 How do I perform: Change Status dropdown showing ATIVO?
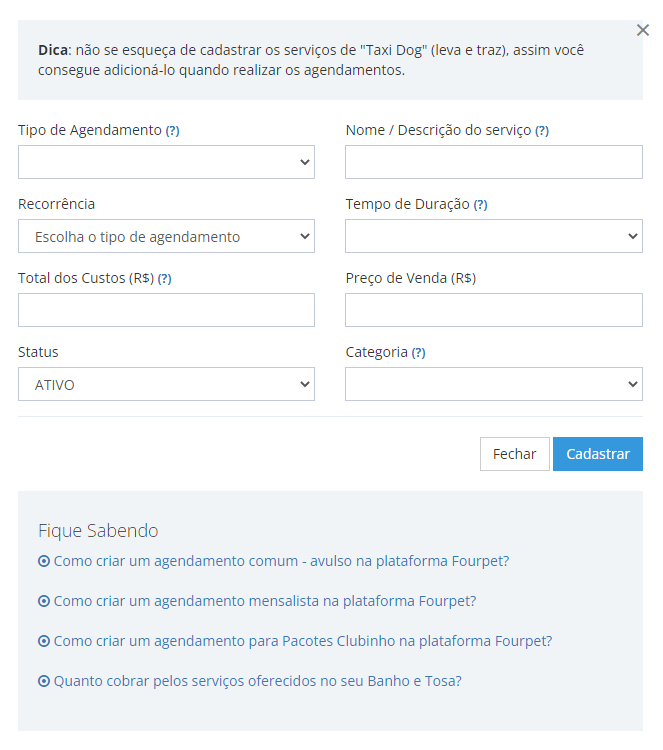166,384
